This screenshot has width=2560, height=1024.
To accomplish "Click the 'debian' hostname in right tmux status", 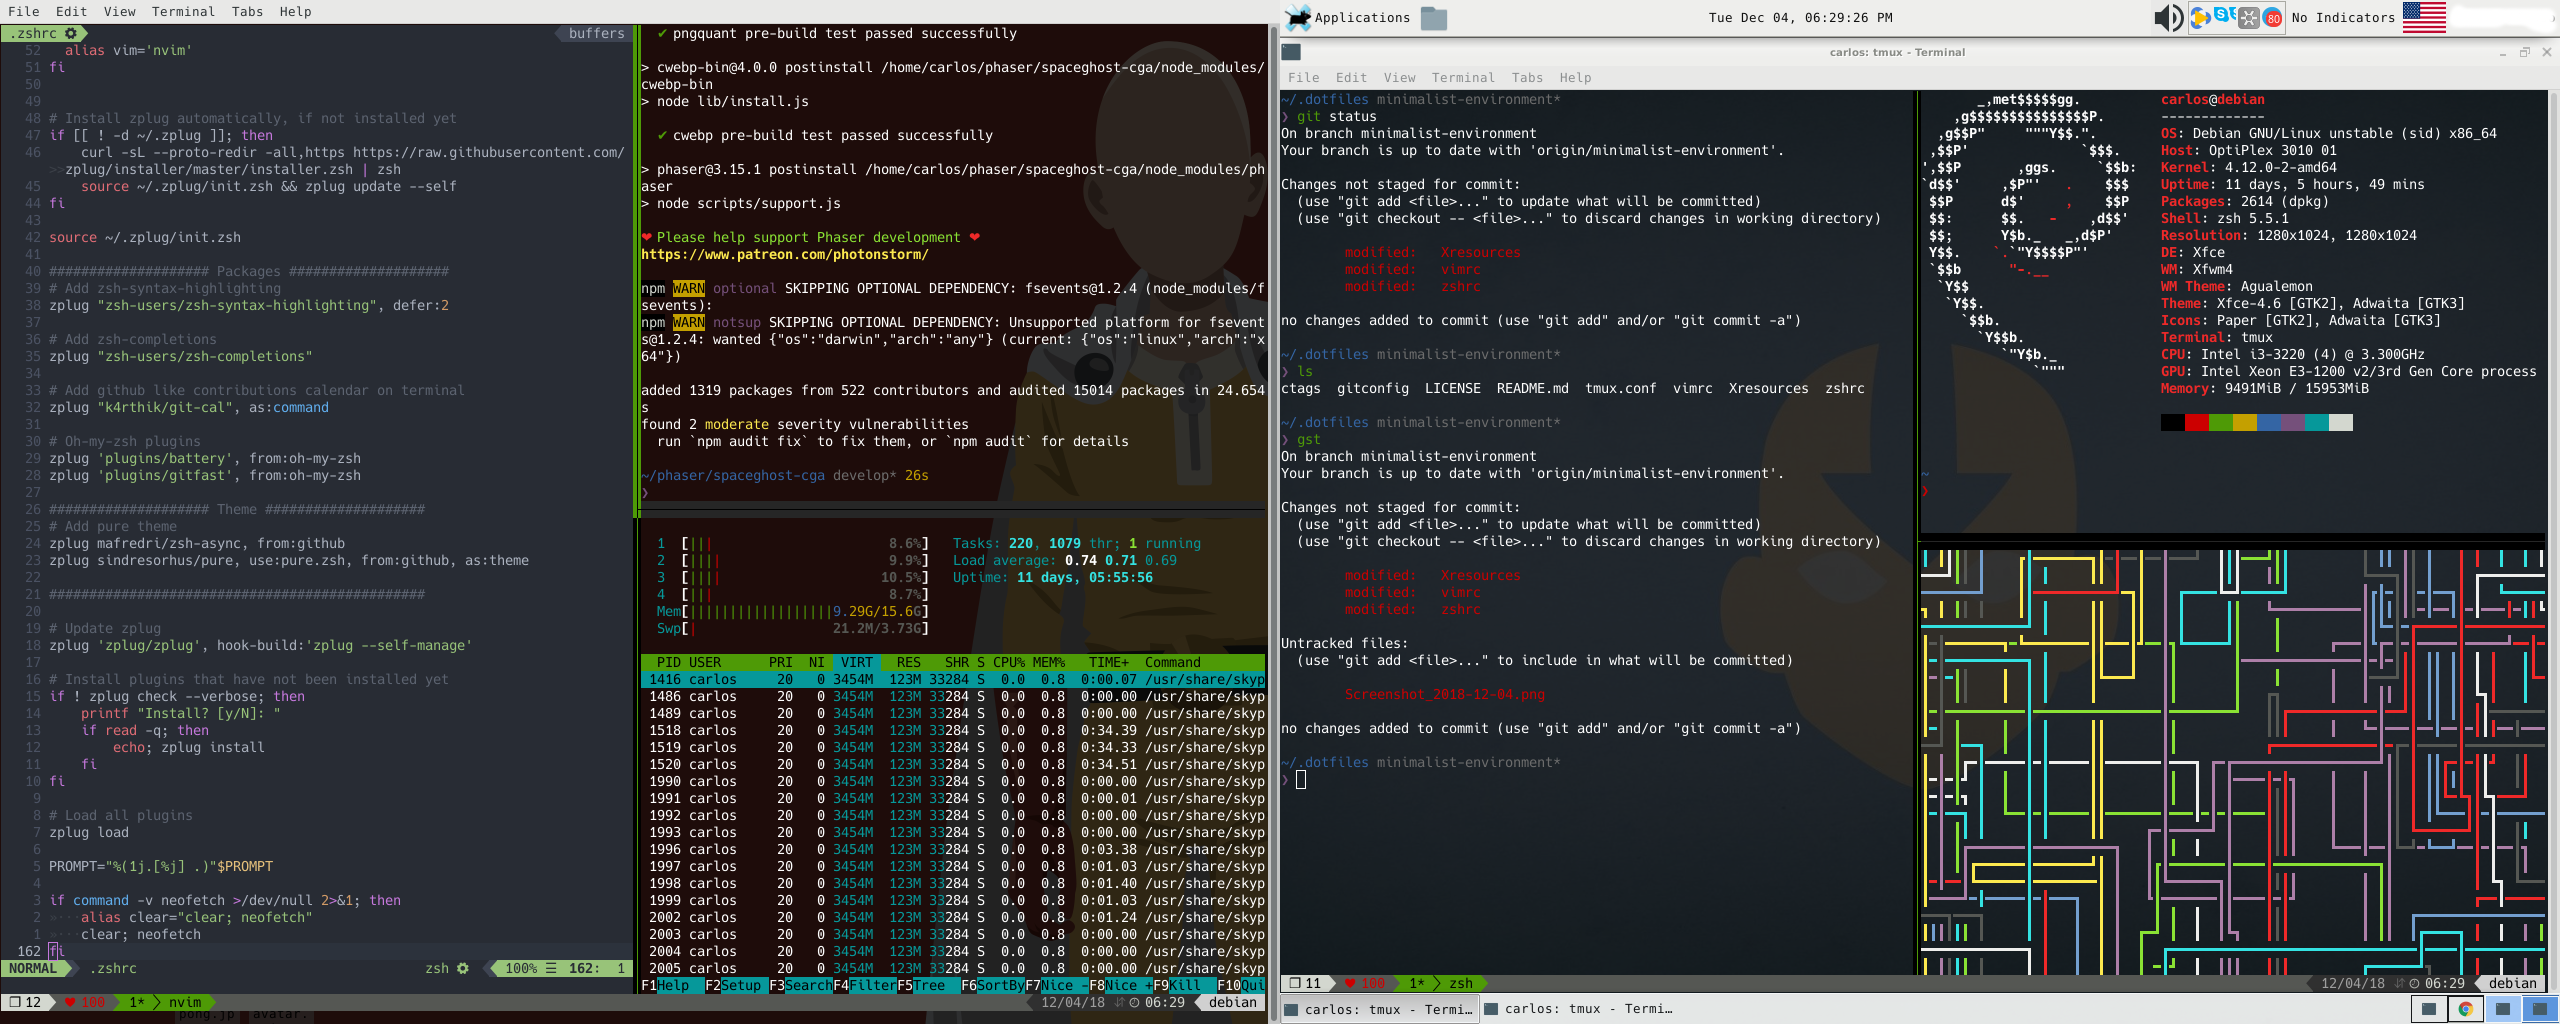I will (2512, 983).
